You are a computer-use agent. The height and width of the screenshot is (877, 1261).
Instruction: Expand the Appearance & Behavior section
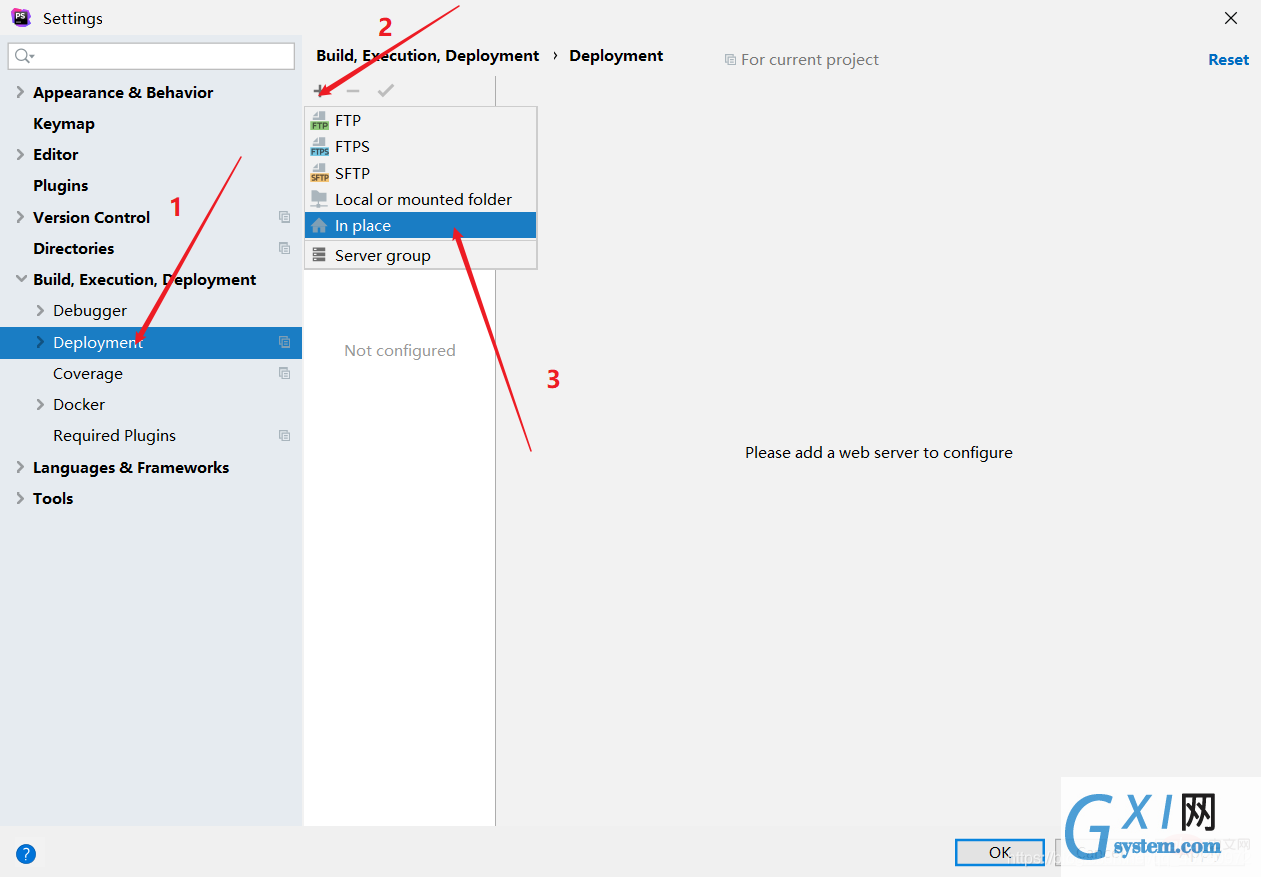click(x=20, y=92)
